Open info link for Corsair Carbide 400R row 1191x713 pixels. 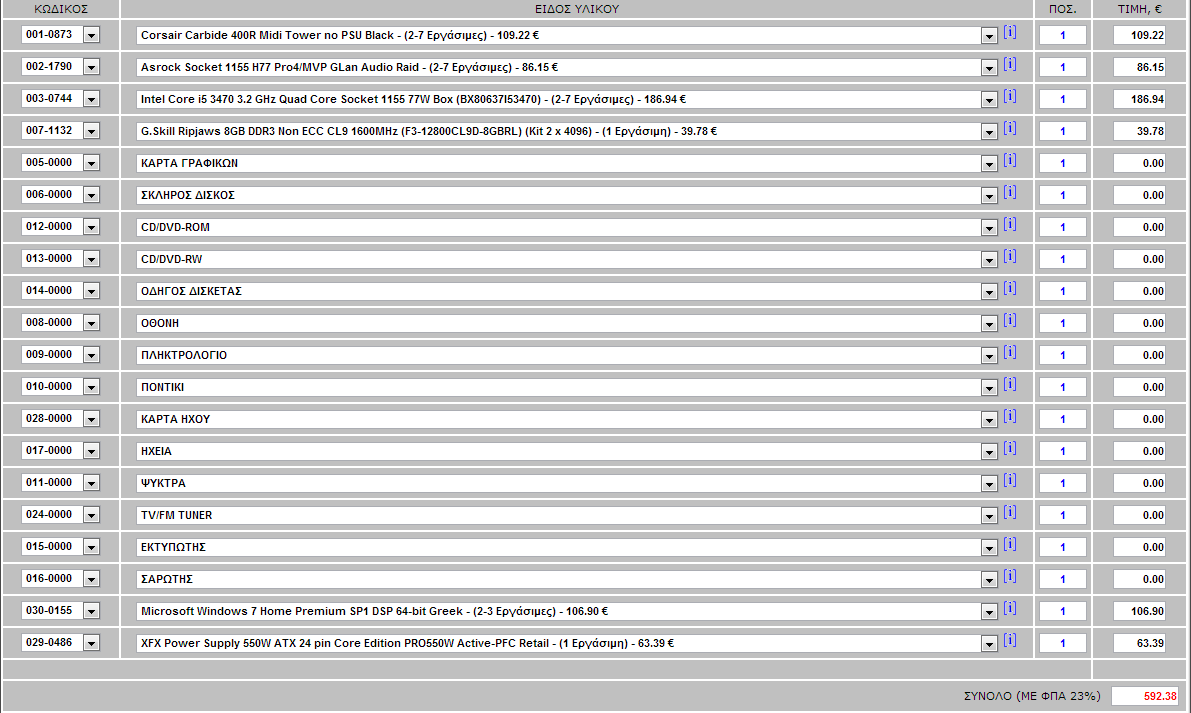click(1009, 32)
